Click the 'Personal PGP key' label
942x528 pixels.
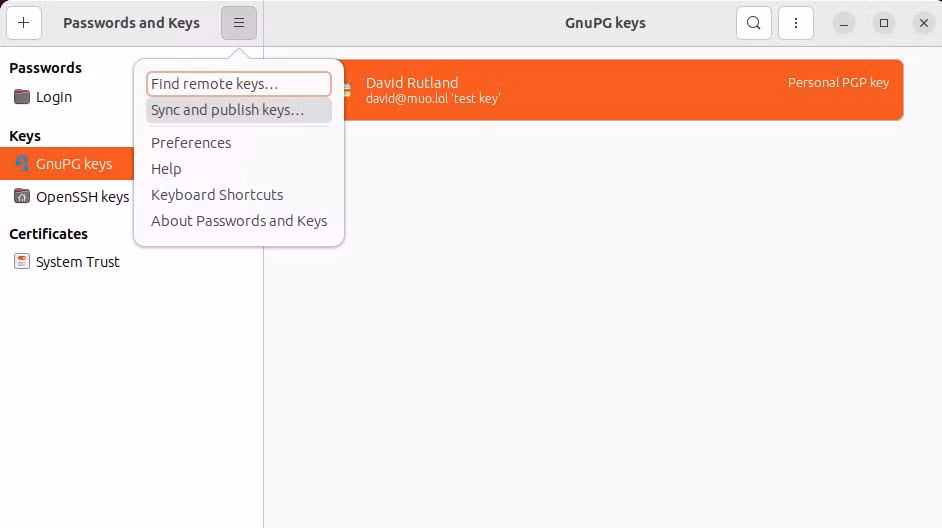[838, 83]
